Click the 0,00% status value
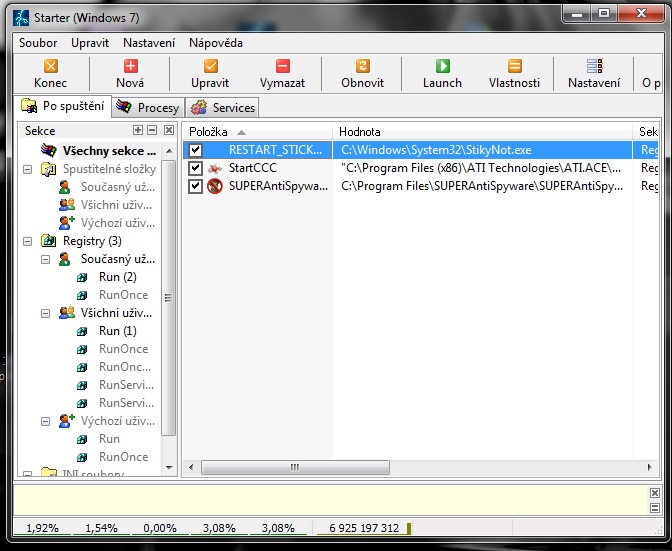The height and width of the screenshot is (551, 672). pos(160,528)
